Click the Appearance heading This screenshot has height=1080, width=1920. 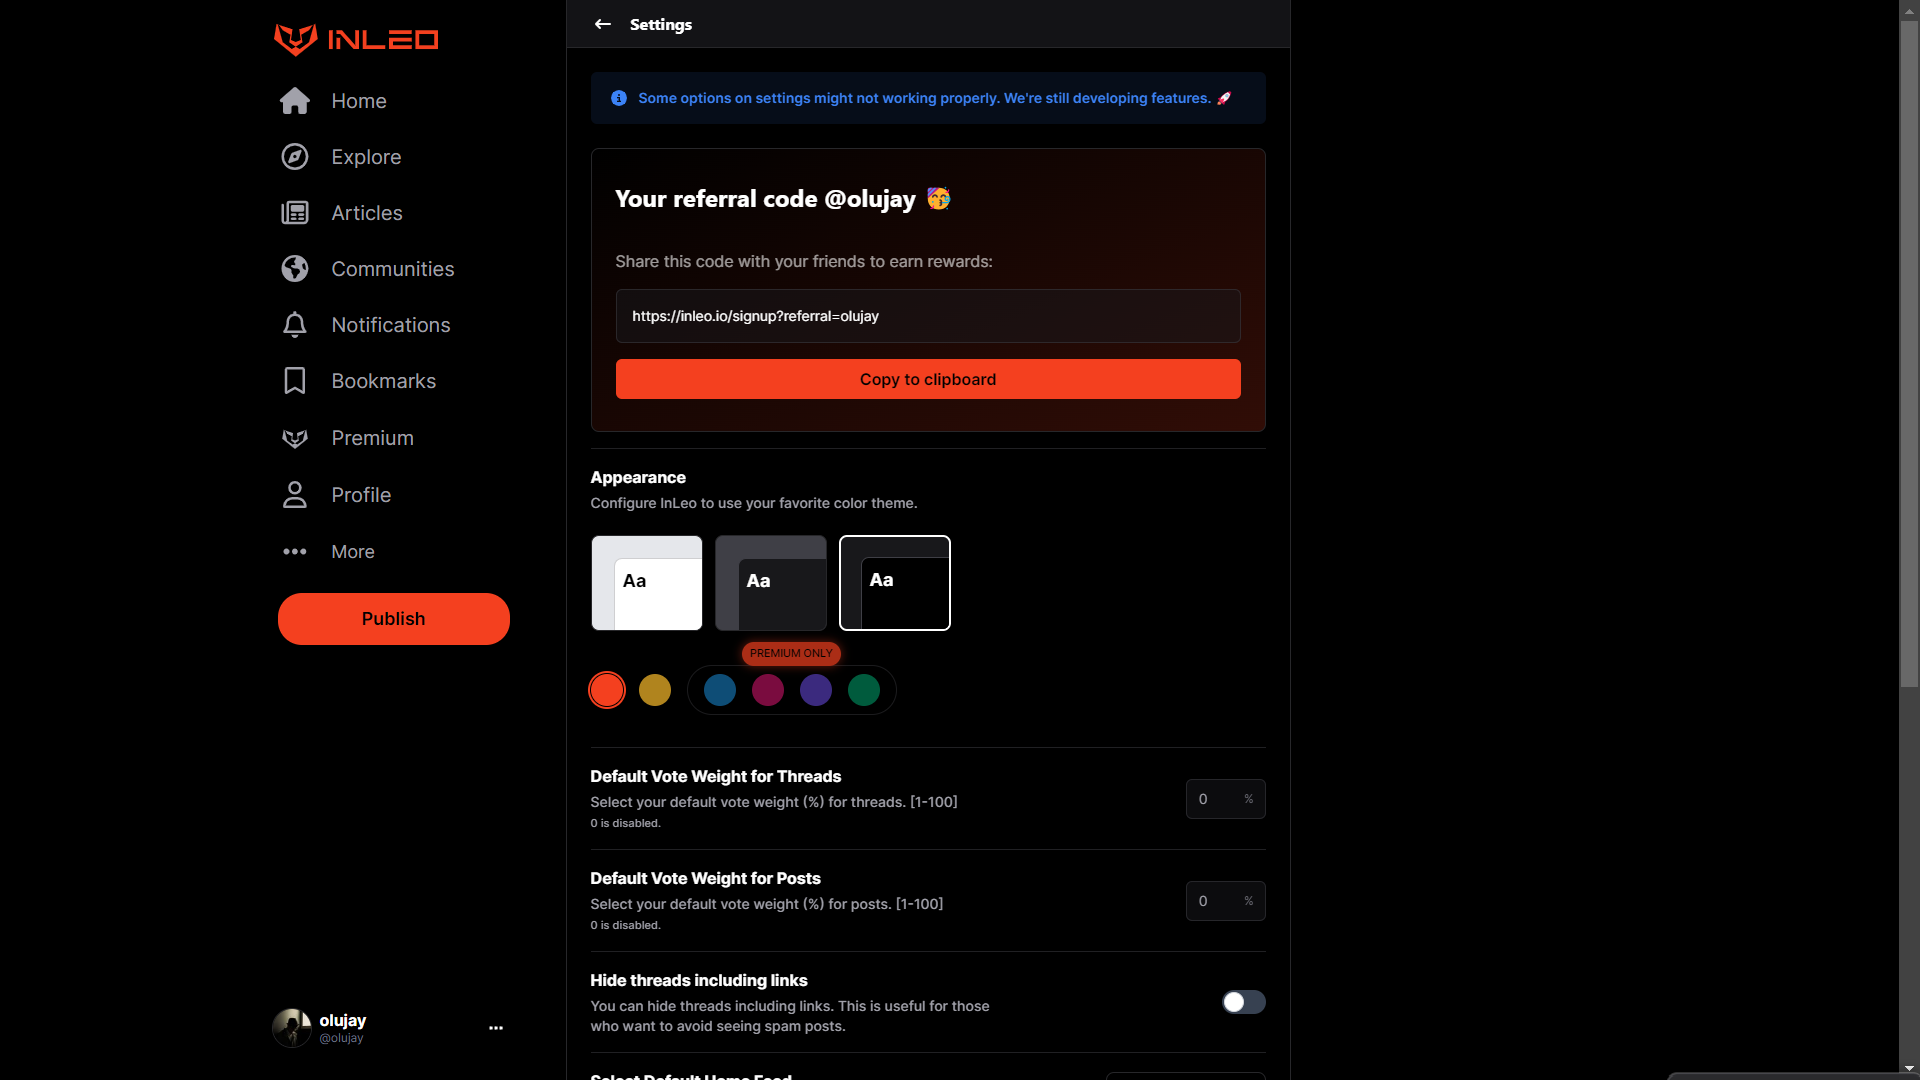638,478
